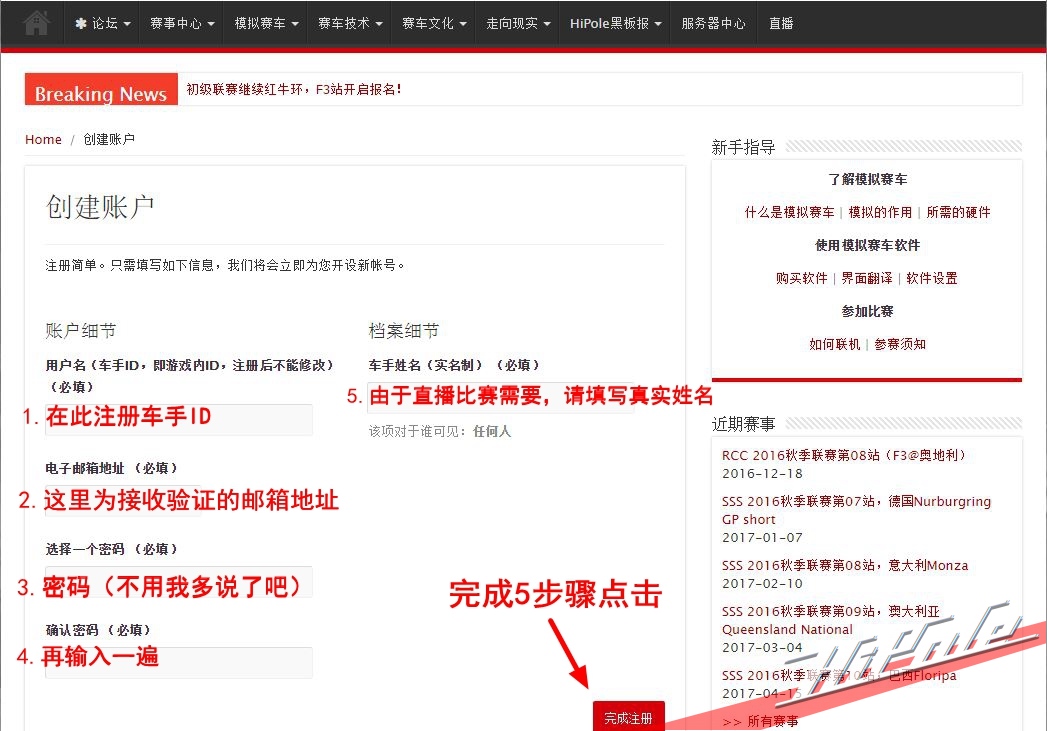Image resolution: width=1047 pixels, height=731 pixels.
Task: Click the 使用模拟赛车软件 heading
Action: click(867, 246)
